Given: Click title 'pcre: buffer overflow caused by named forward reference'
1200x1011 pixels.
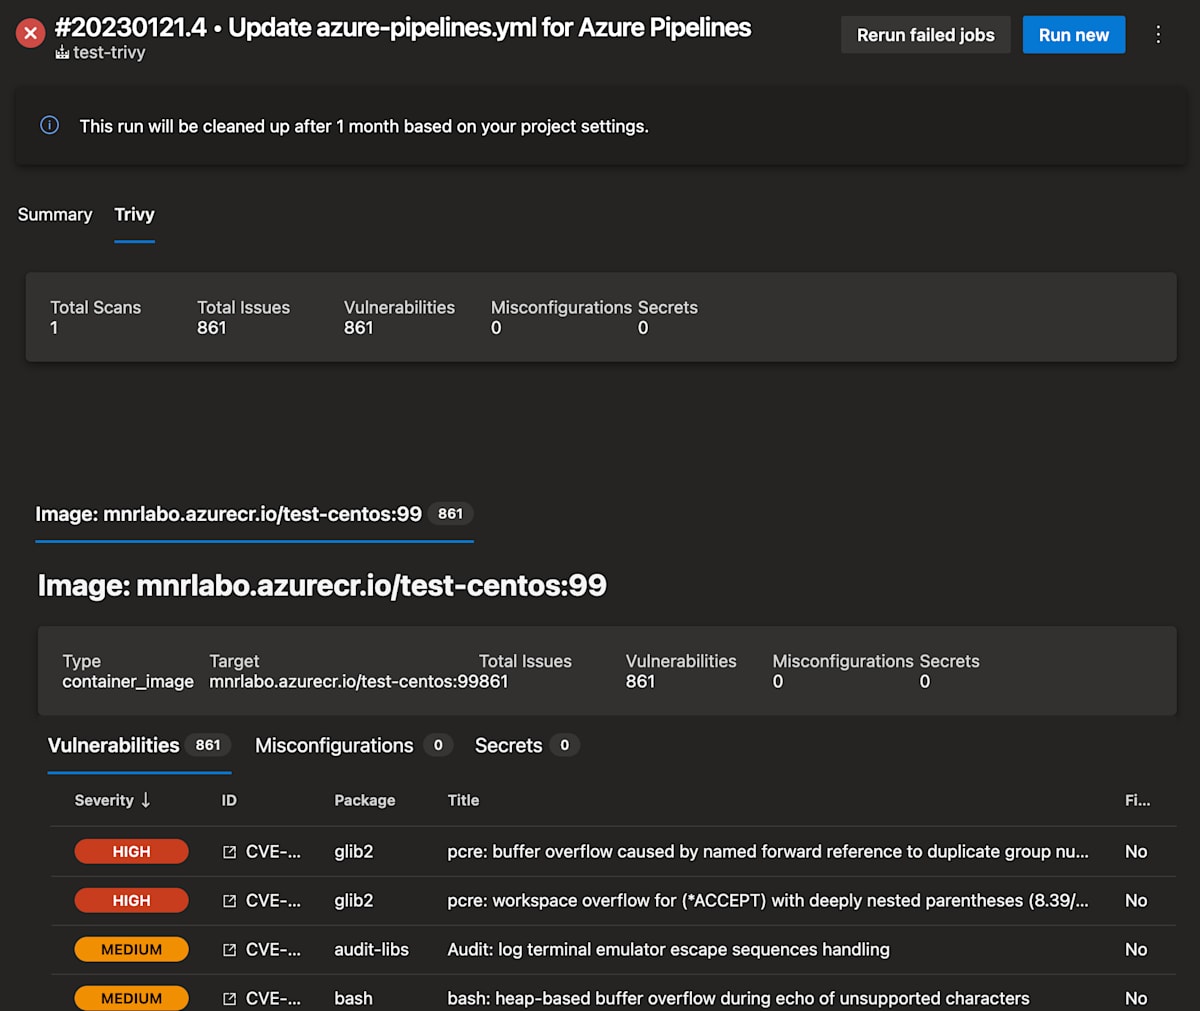Looking at the screenshot, I should [x=768, y=852].
